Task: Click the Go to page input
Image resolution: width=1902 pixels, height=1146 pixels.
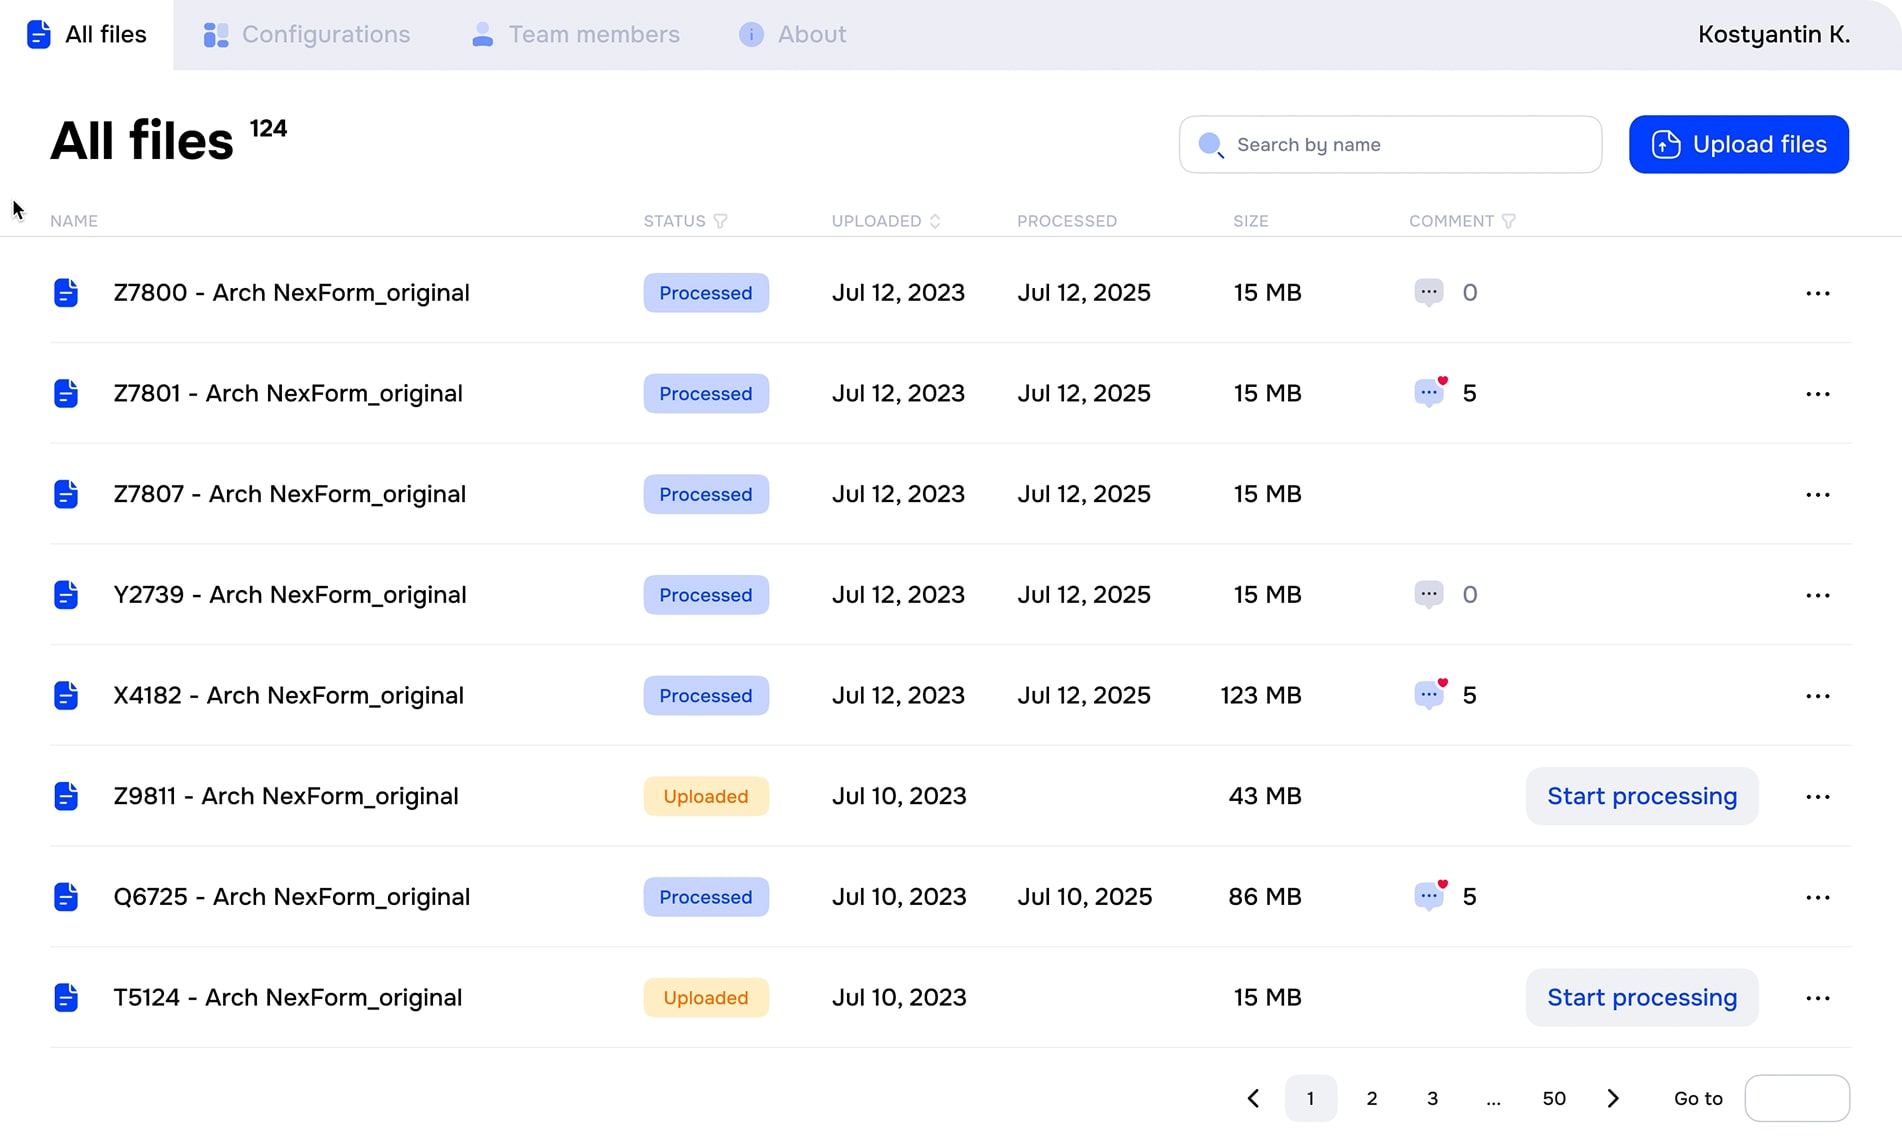Action: tap(1797, 1098)
